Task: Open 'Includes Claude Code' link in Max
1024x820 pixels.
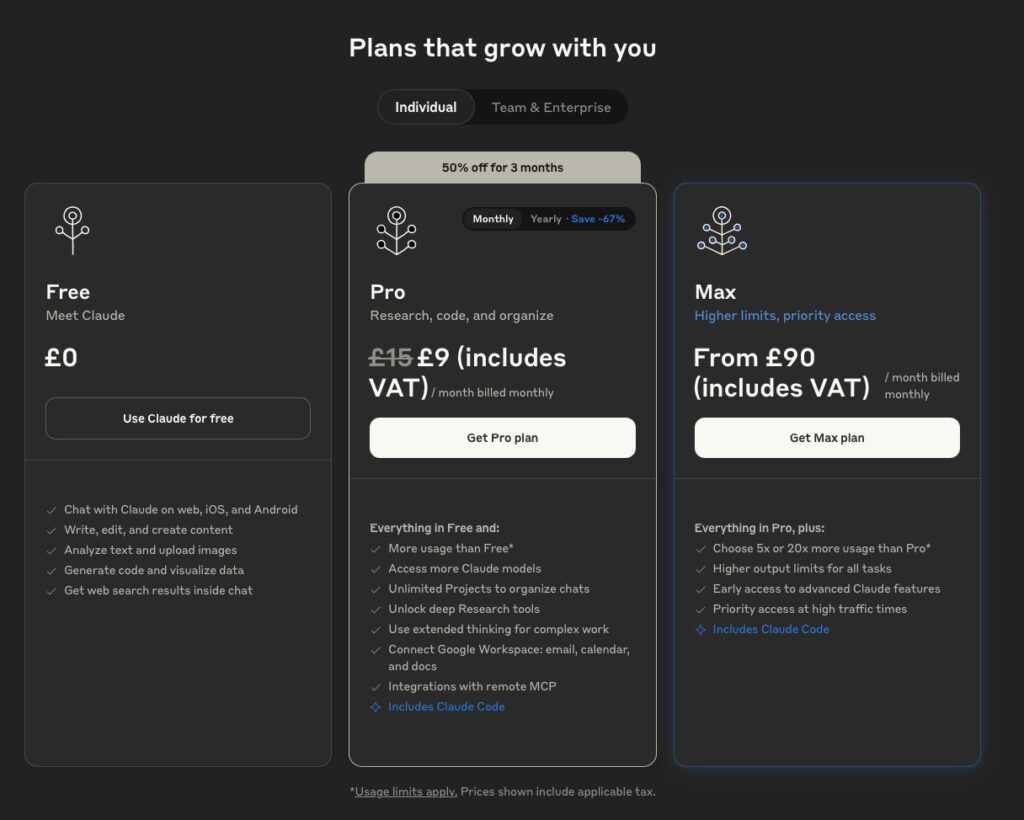Action: click(x=771, y=630)
